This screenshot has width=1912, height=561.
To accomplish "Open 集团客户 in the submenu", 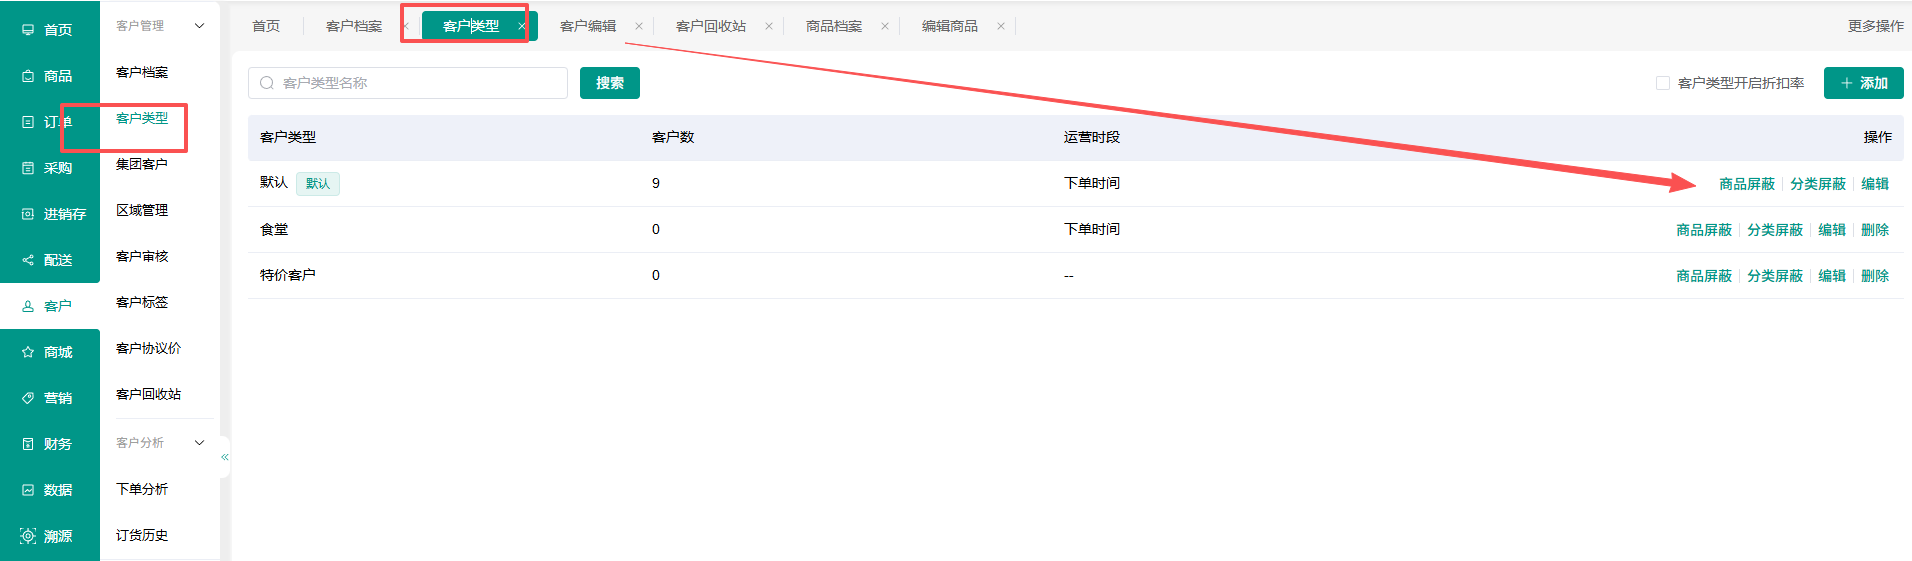I will [142, 164].
